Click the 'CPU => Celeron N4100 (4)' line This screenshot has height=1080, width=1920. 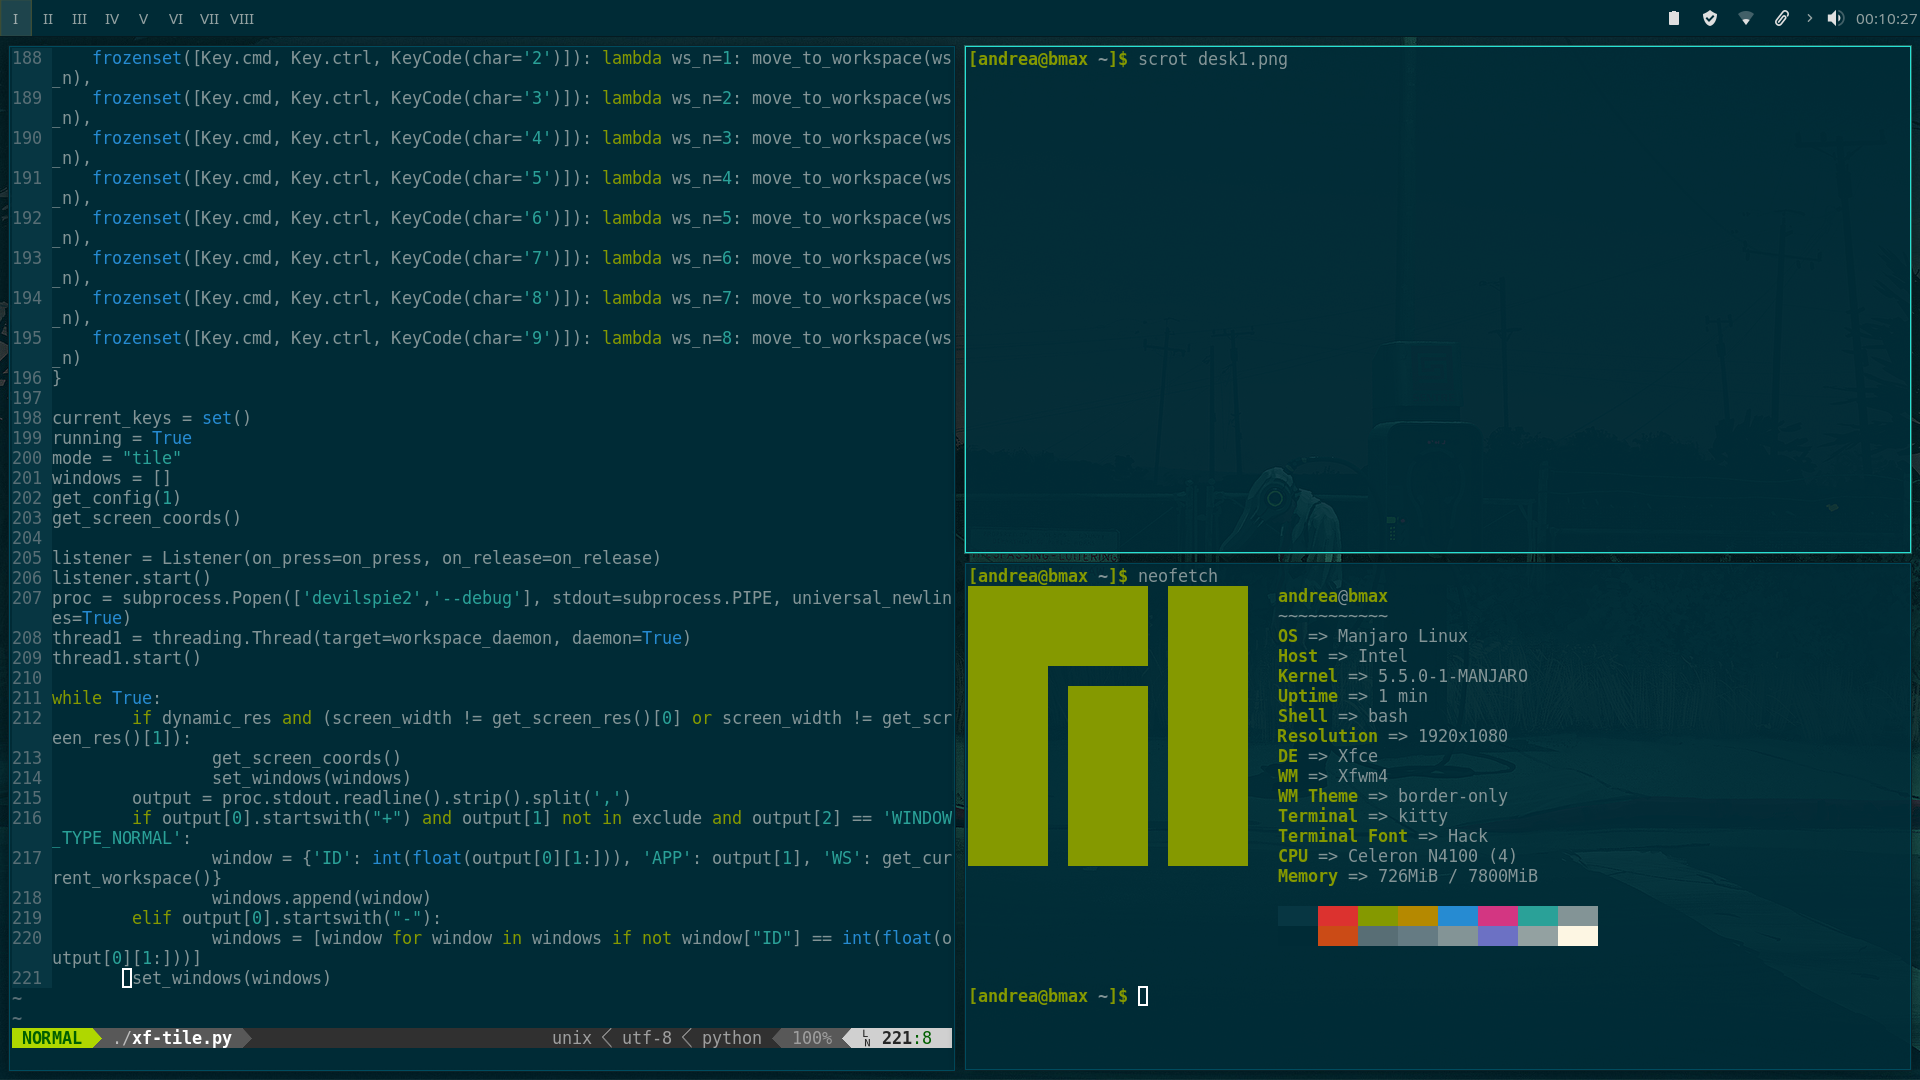point(1398,856)
